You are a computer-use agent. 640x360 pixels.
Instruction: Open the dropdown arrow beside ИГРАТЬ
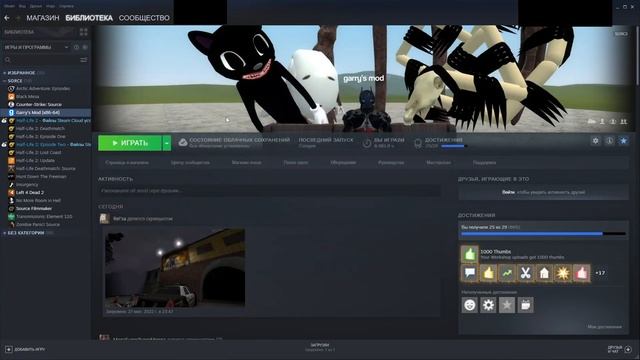click(x=167, y=143)
